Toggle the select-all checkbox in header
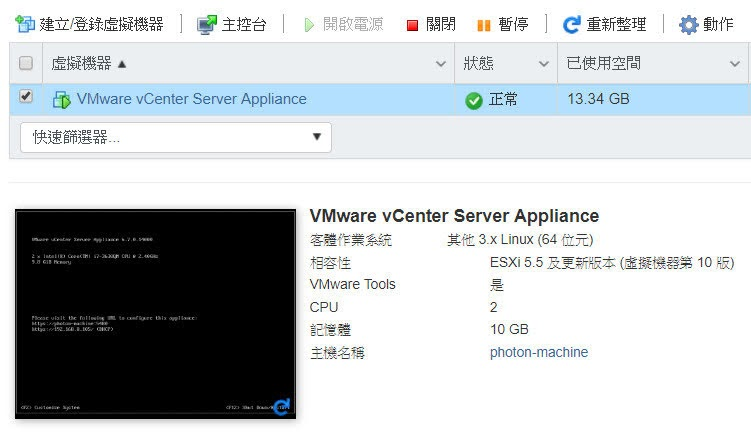The width and height of the screenshot is (751, 440). click(x=26, y=63)
